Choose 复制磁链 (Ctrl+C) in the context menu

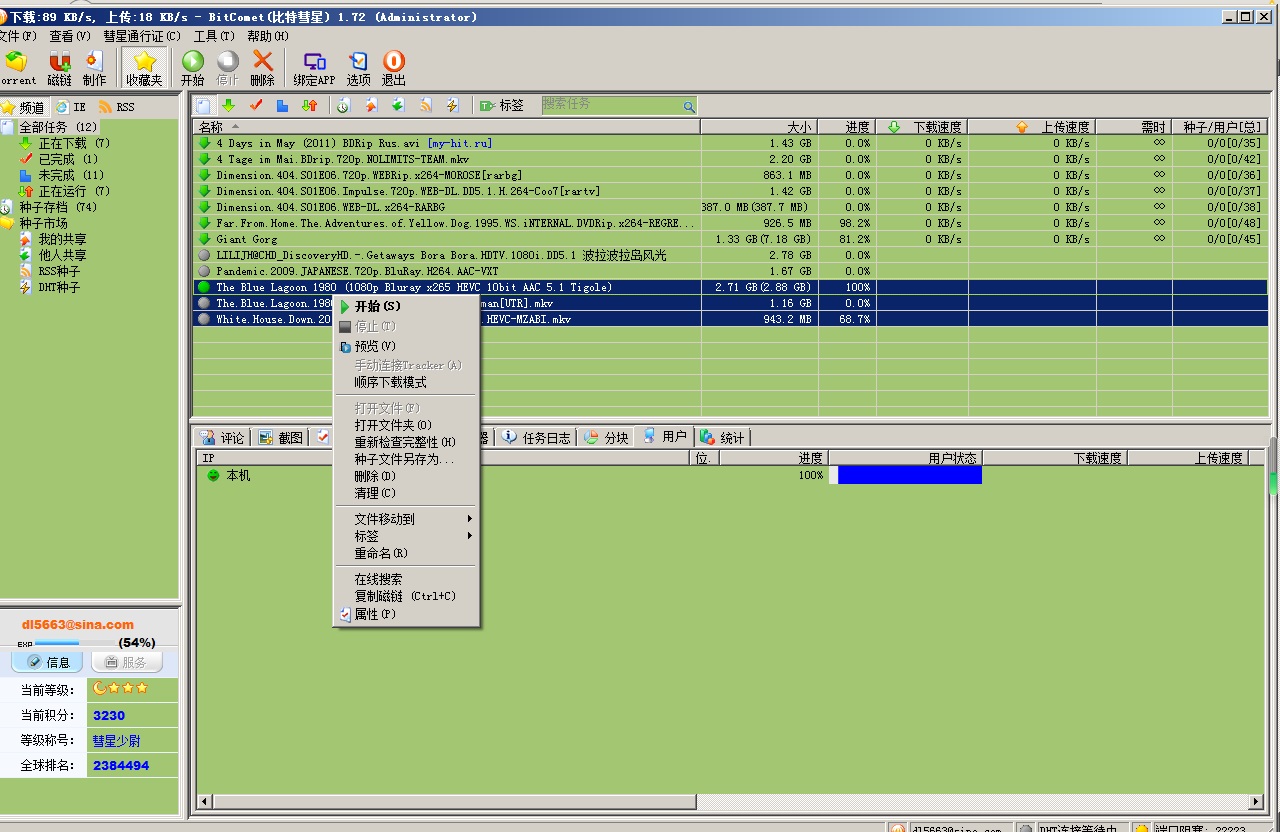(x=406, y=596)
